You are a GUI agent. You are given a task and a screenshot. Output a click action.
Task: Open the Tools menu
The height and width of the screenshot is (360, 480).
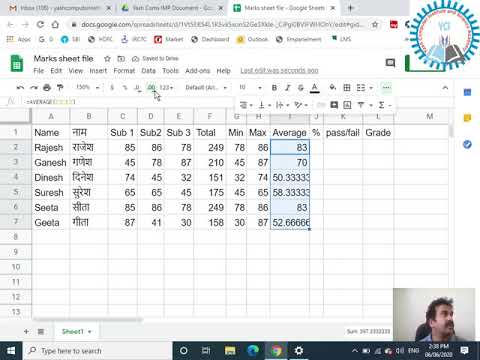pyautogui.click(x=171, y=71)
